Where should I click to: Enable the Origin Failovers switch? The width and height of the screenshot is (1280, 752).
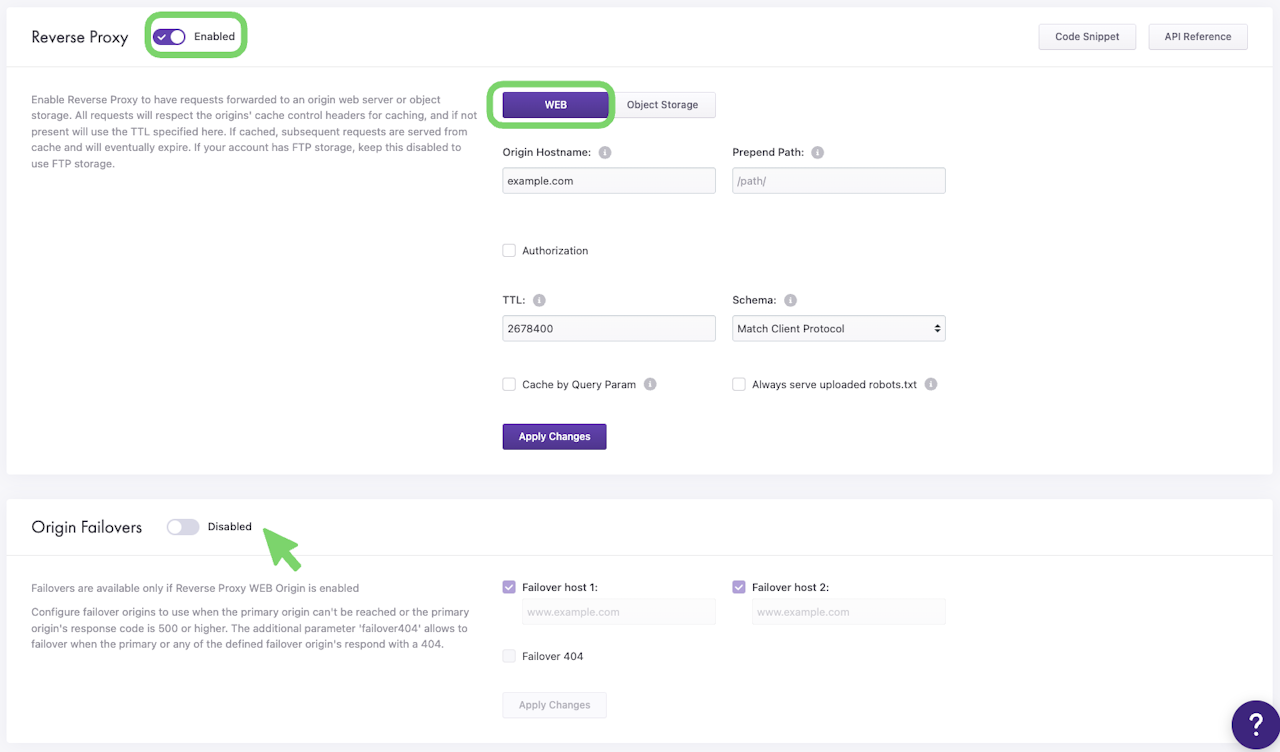183,527
